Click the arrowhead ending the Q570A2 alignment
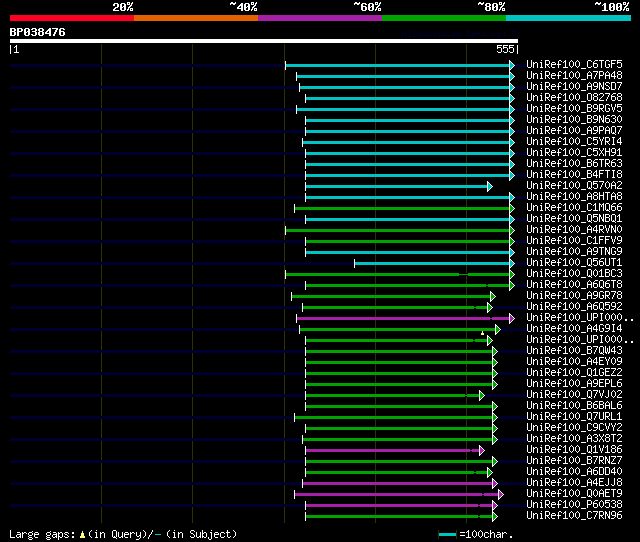 (490, 187)
